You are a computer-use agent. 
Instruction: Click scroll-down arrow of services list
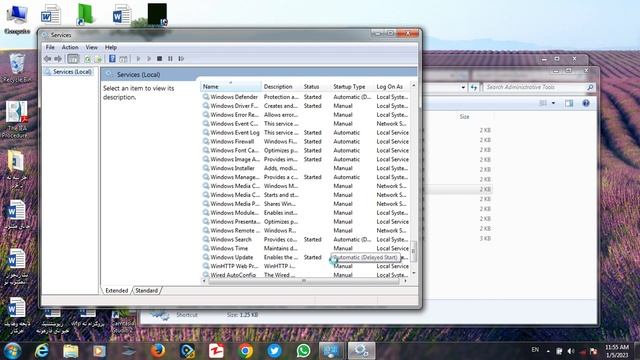pos(413,273)
